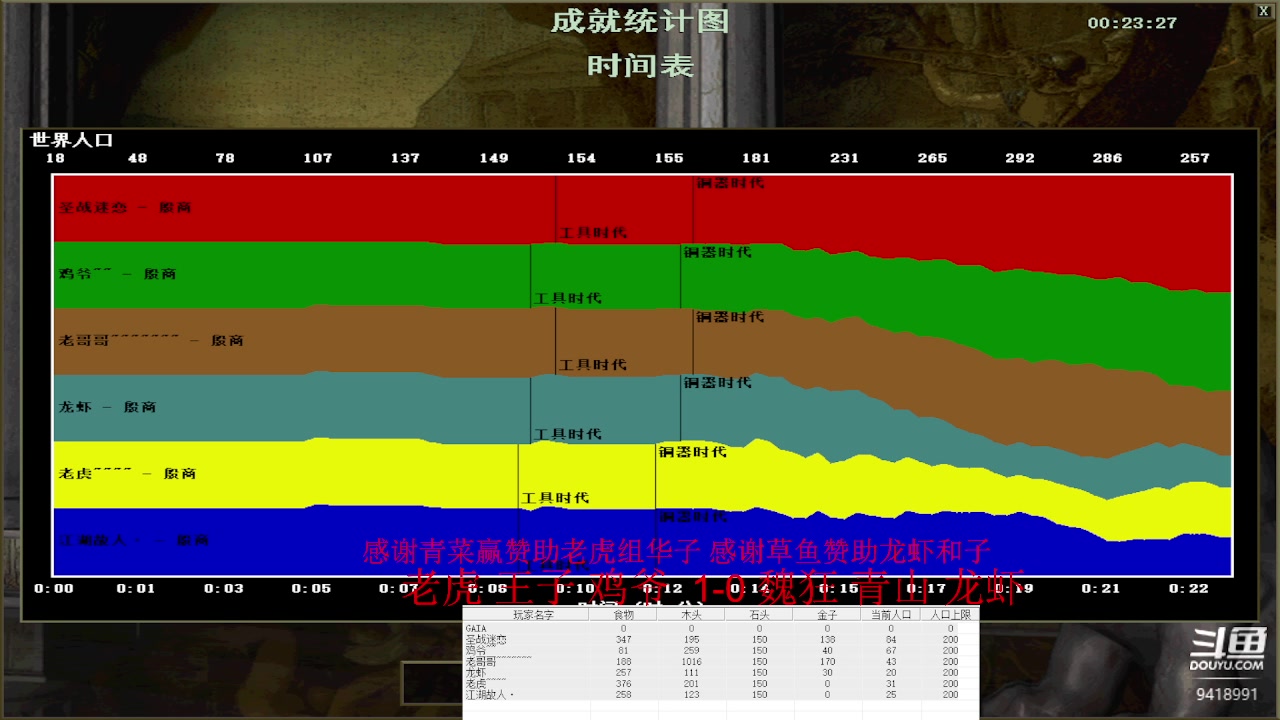The width and height of the screenshot is (1280, 720).
Task: Click the 00:23:27 game timer
Action: [1132, 23]
